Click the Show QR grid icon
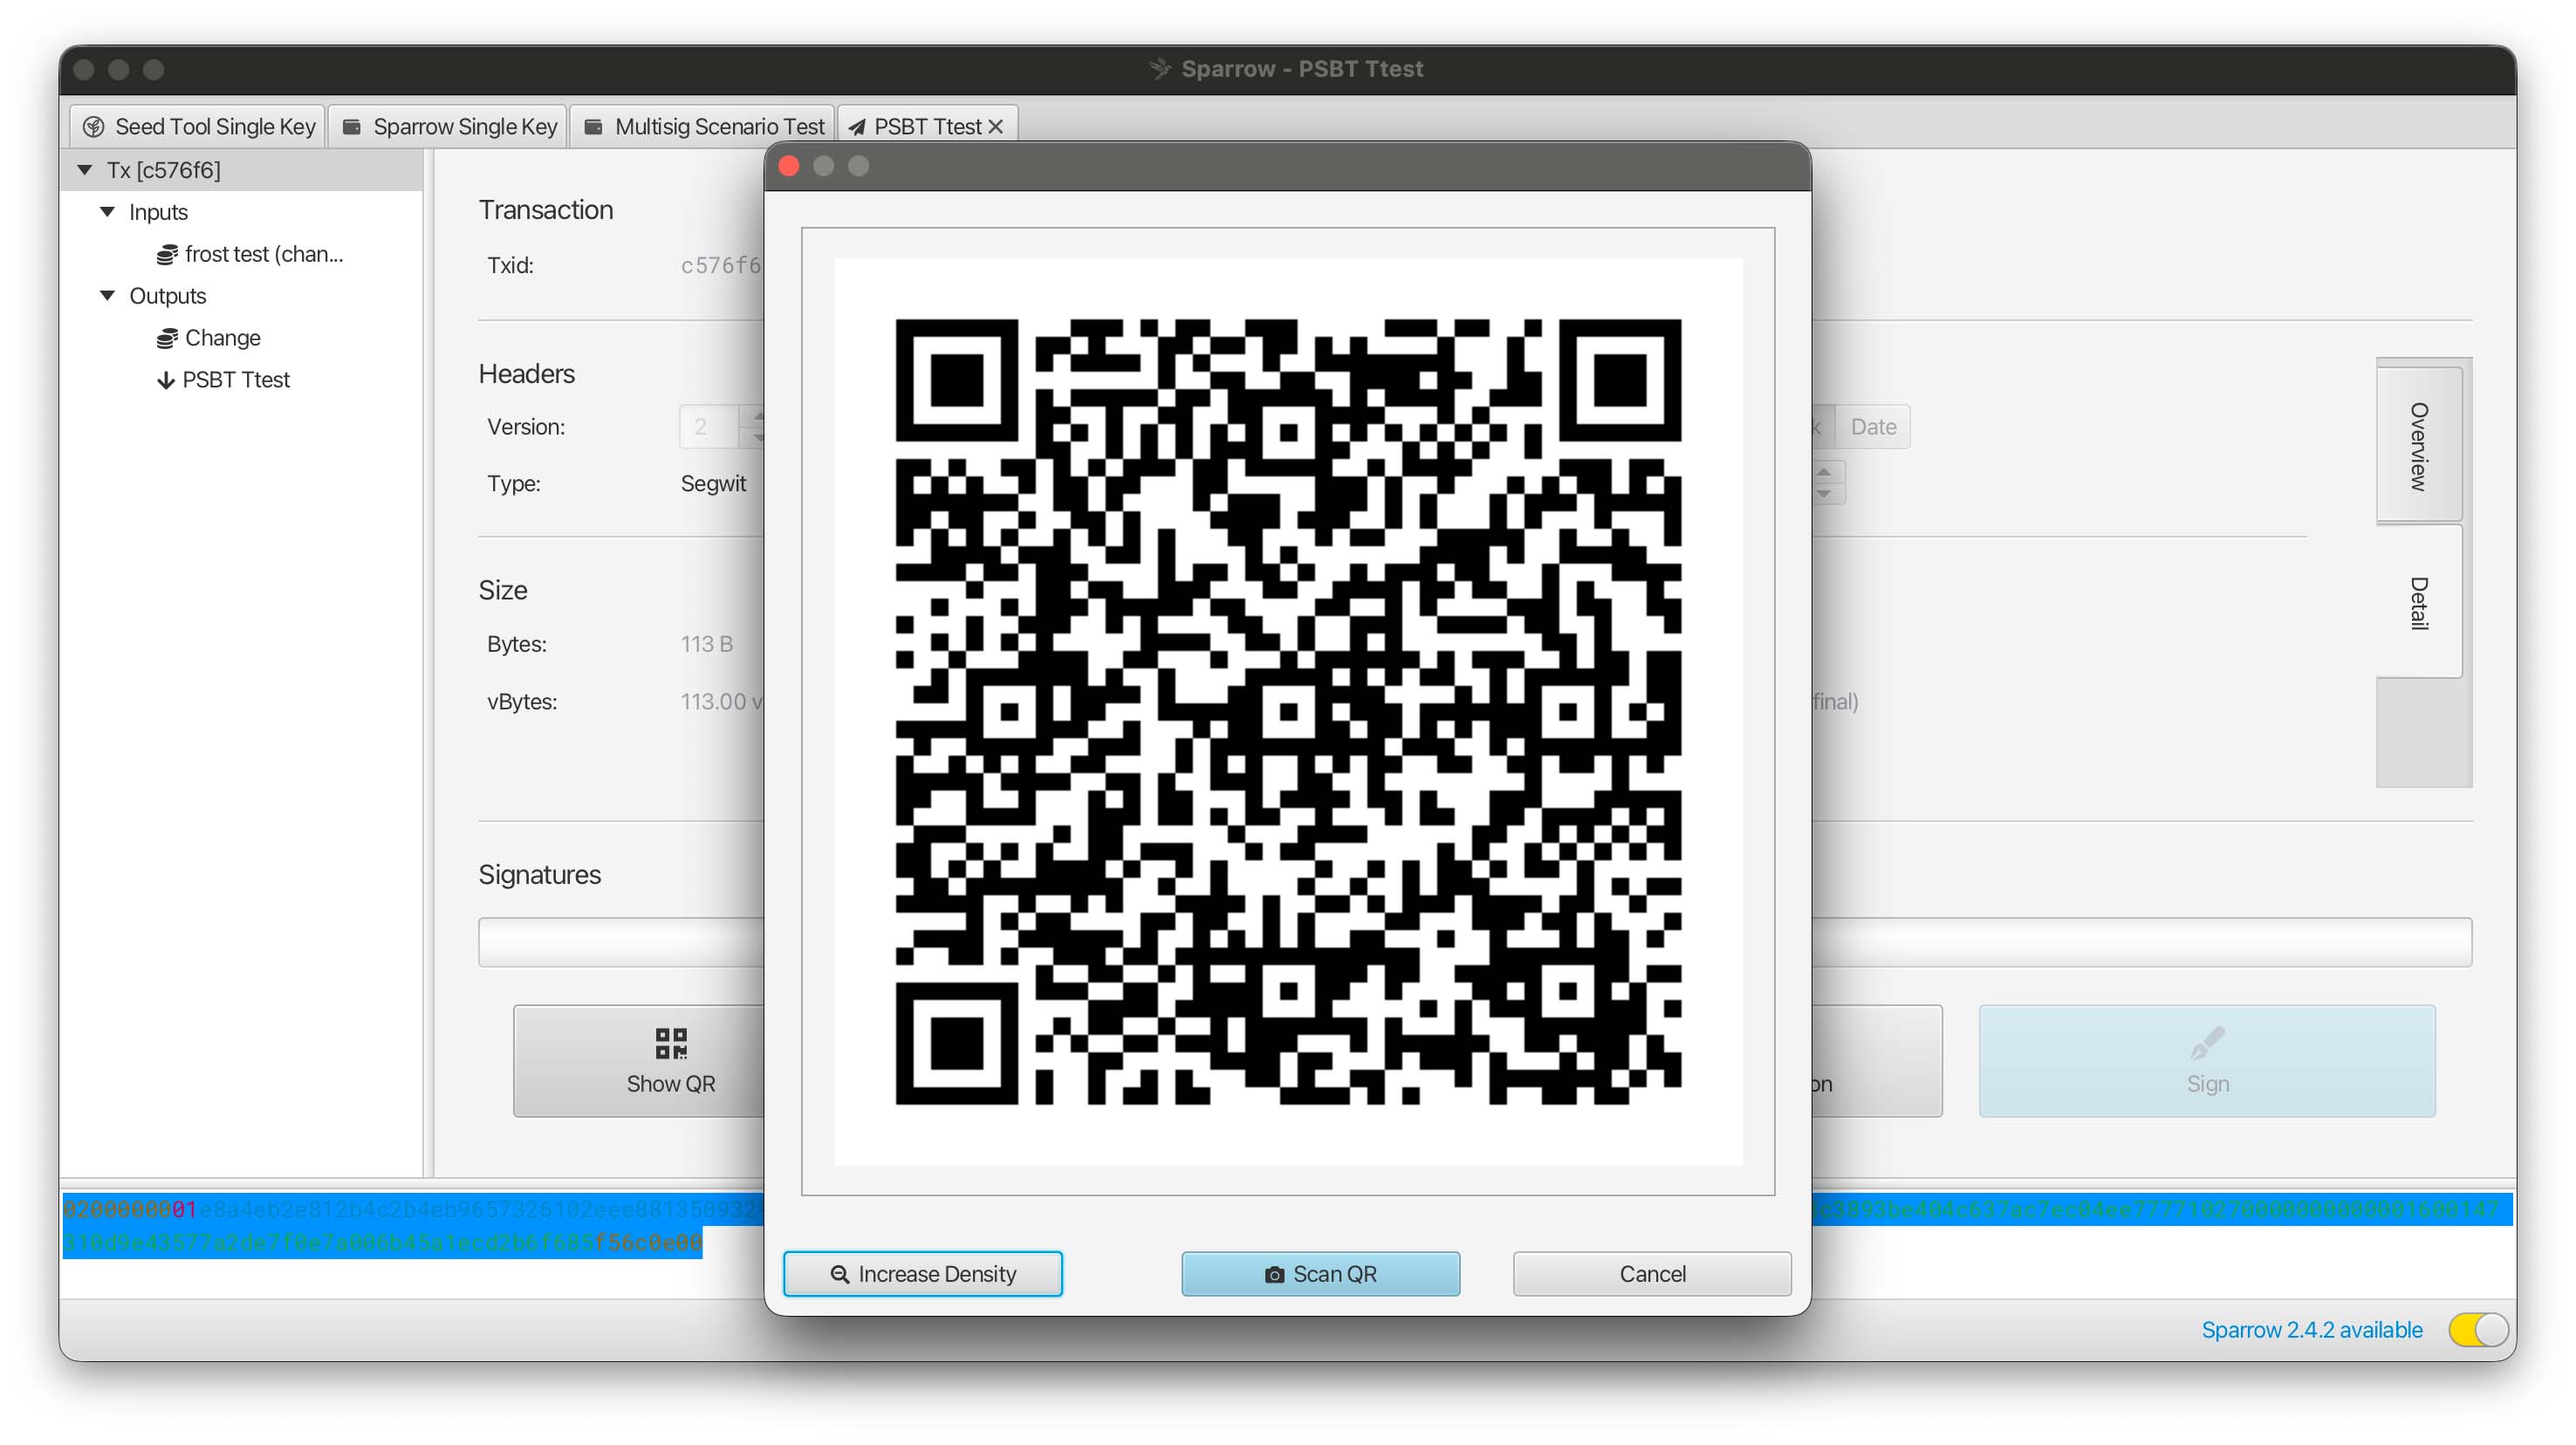 (671, 1043)
